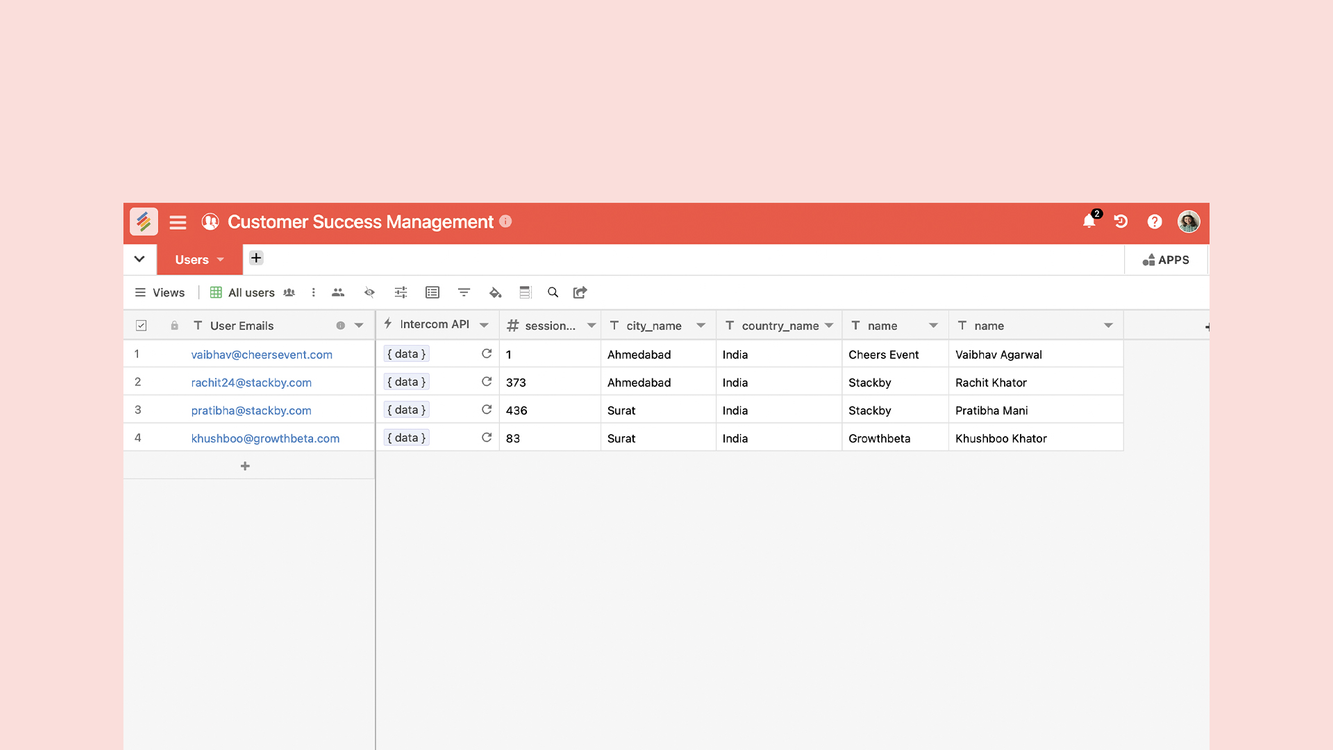Toggle the select all rows checkbox
Image resolution: width=1333 pixels, height=750 pixels.
[141, 326]
